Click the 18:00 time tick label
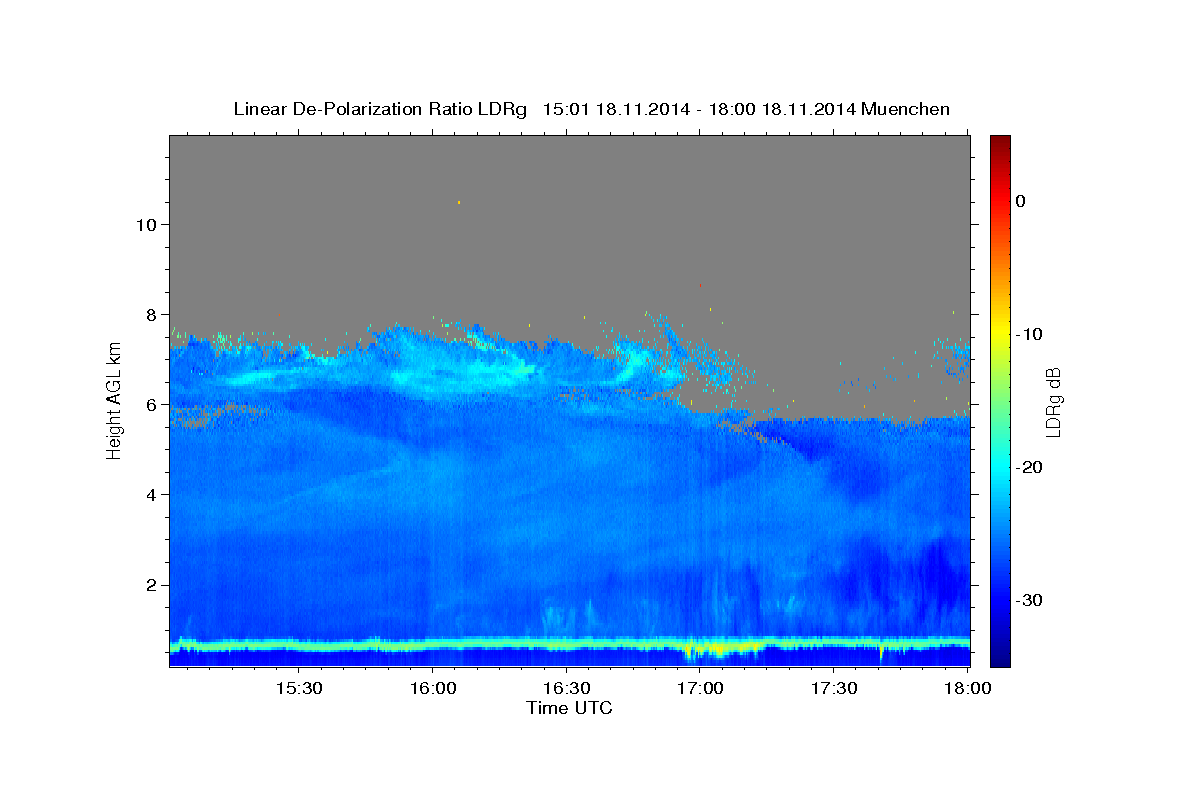 [968, 688]
